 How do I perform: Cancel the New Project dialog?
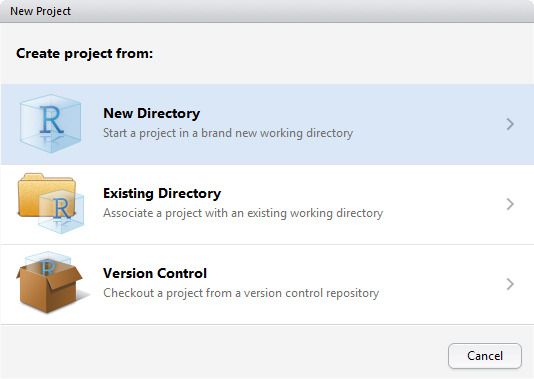[485, 356]
